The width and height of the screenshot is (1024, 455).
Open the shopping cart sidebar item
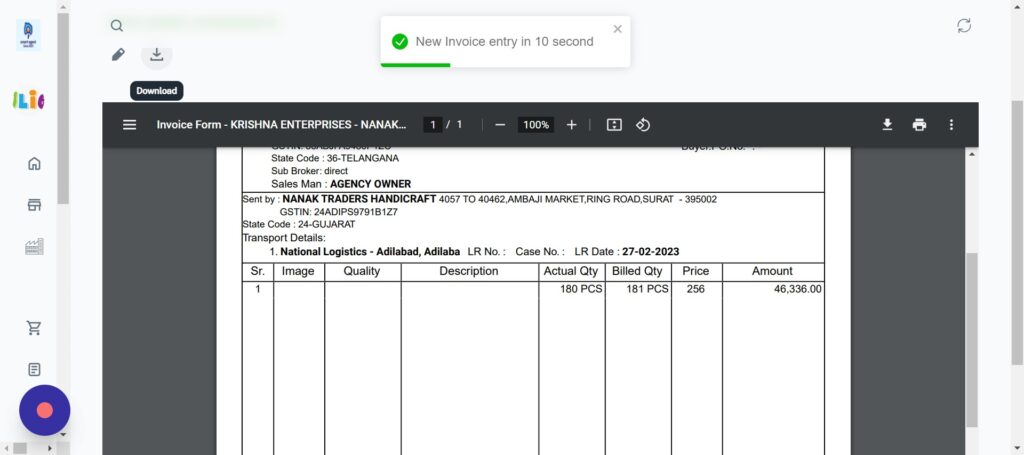click(34, 328)
